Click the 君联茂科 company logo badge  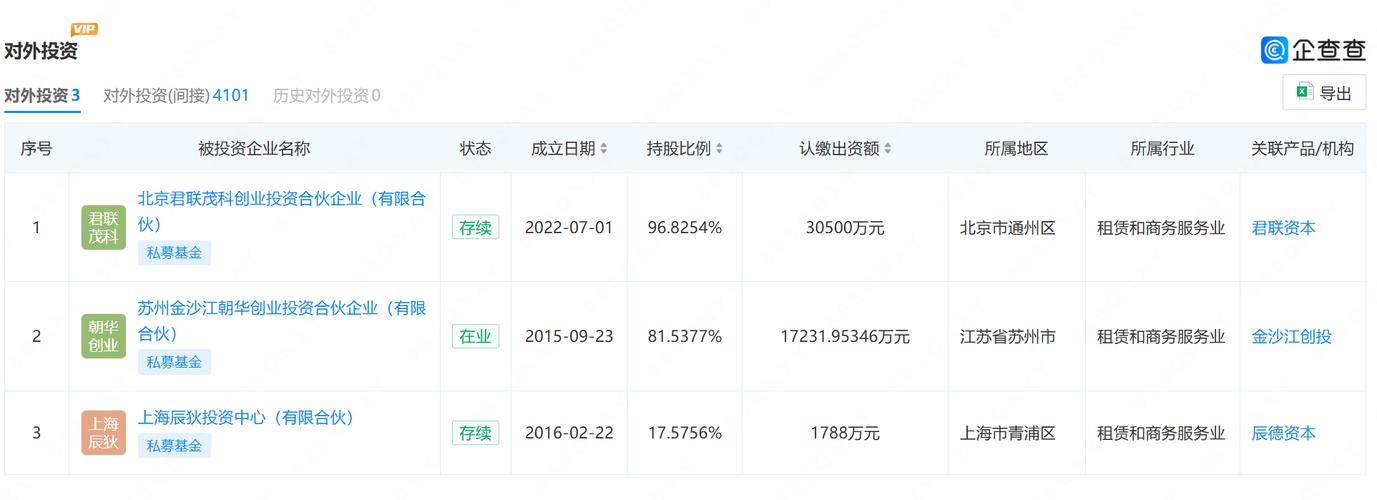[x=104, y=227]
